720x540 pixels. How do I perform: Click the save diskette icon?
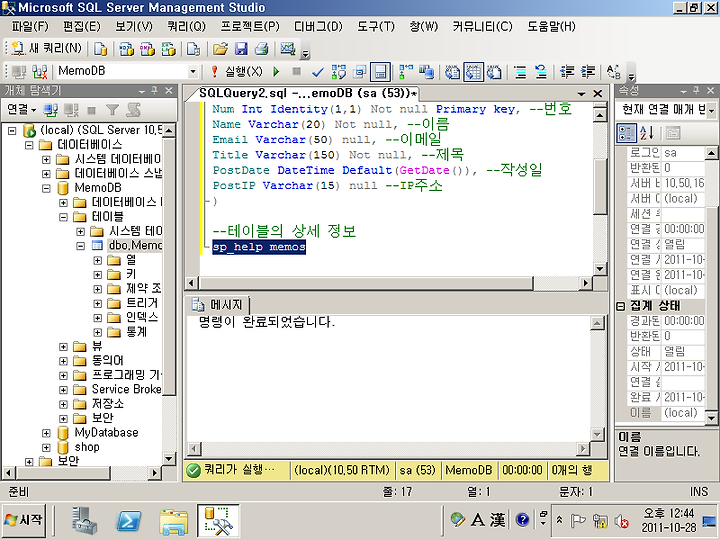(x=241, y=49)
